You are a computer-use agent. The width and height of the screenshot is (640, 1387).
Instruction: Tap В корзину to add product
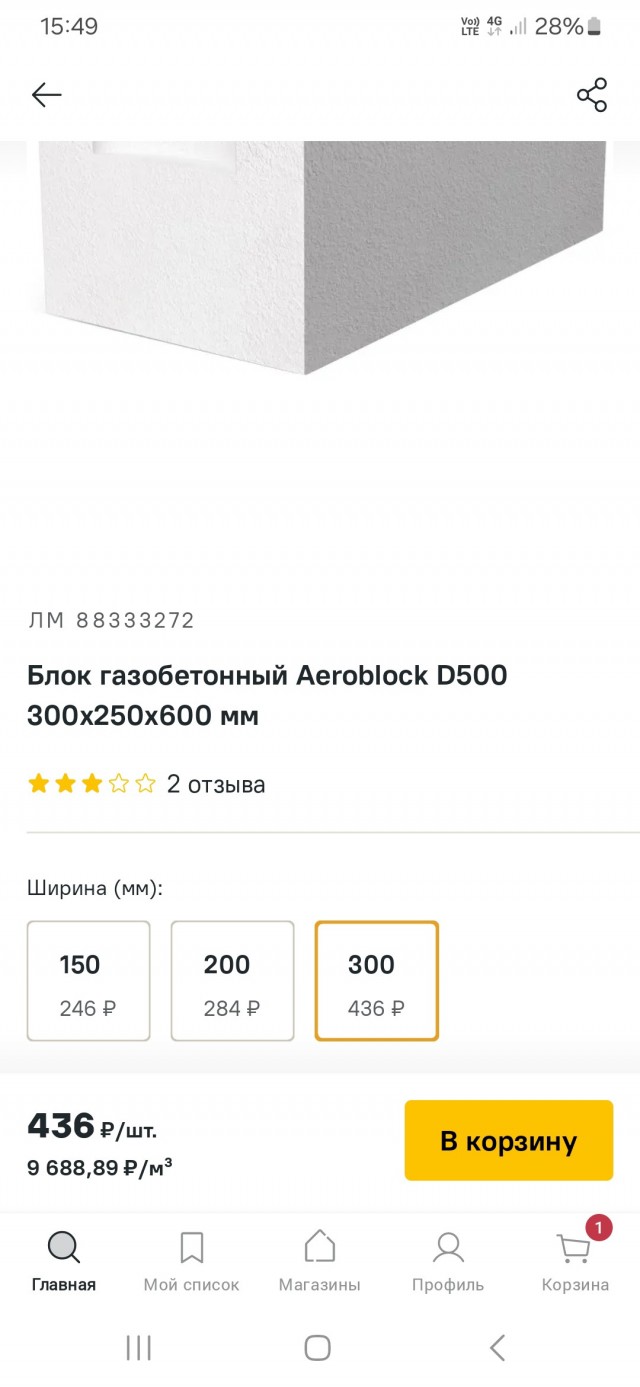pos(507,1139)
